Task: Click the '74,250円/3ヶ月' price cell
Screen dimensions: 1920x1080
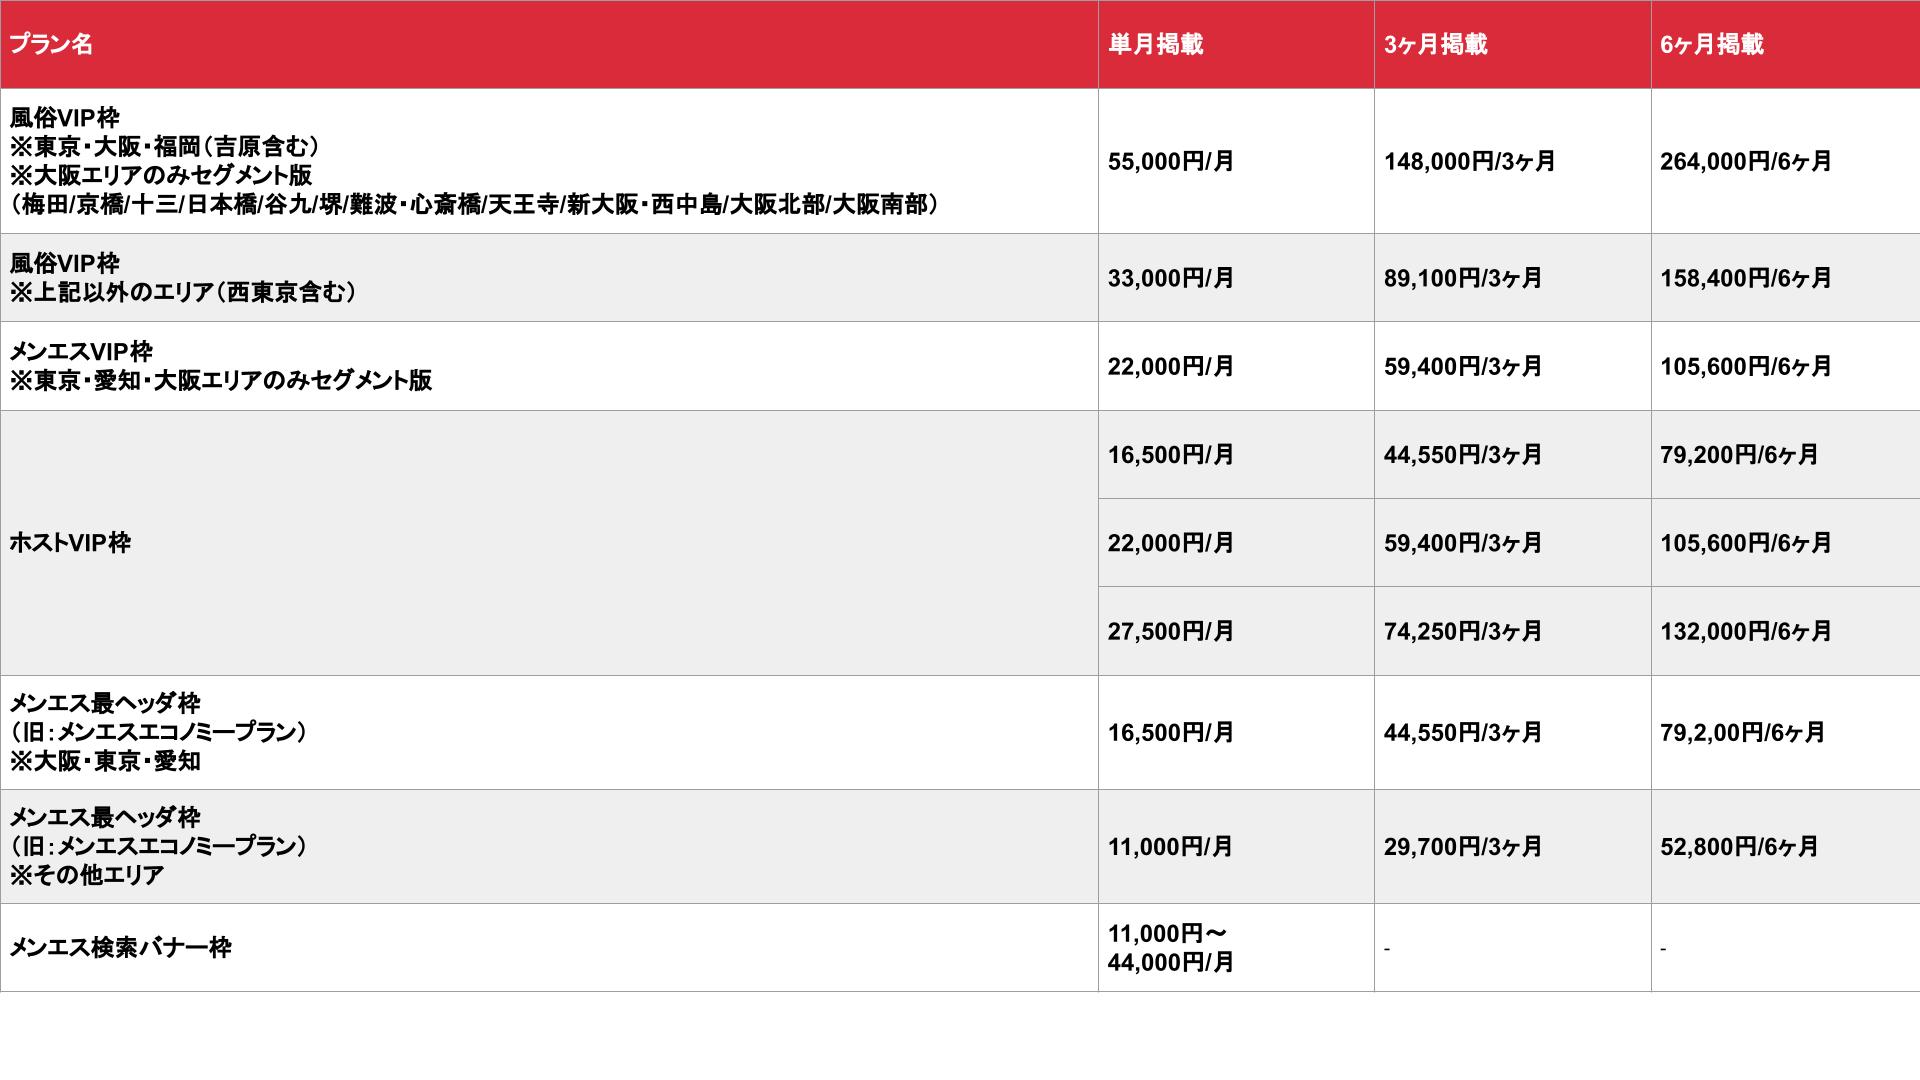Action: point(1512,631)
